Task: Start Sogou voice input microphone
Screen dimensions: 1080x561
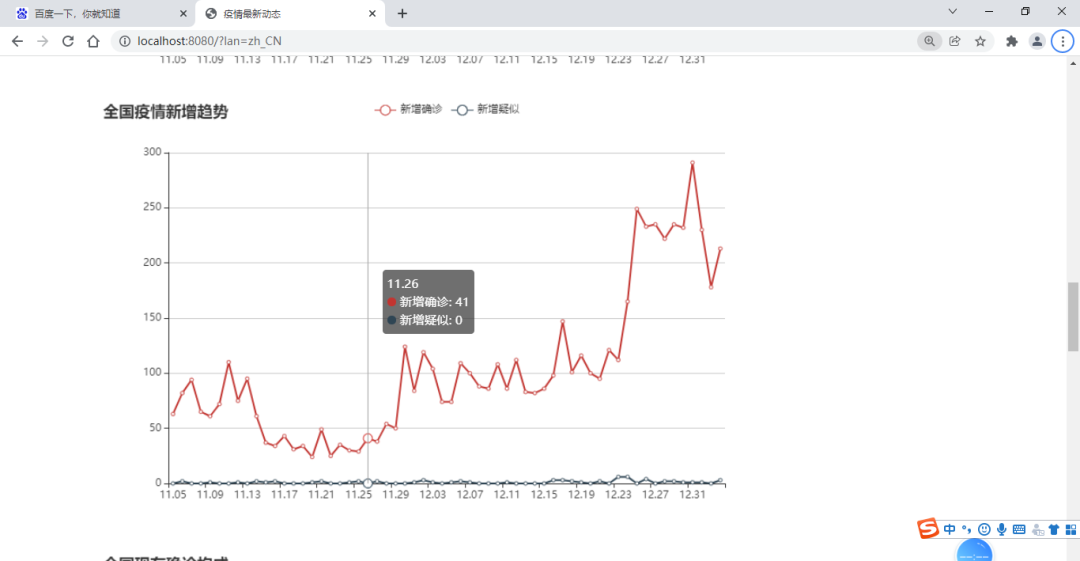Action: [x=1001, y=529]
